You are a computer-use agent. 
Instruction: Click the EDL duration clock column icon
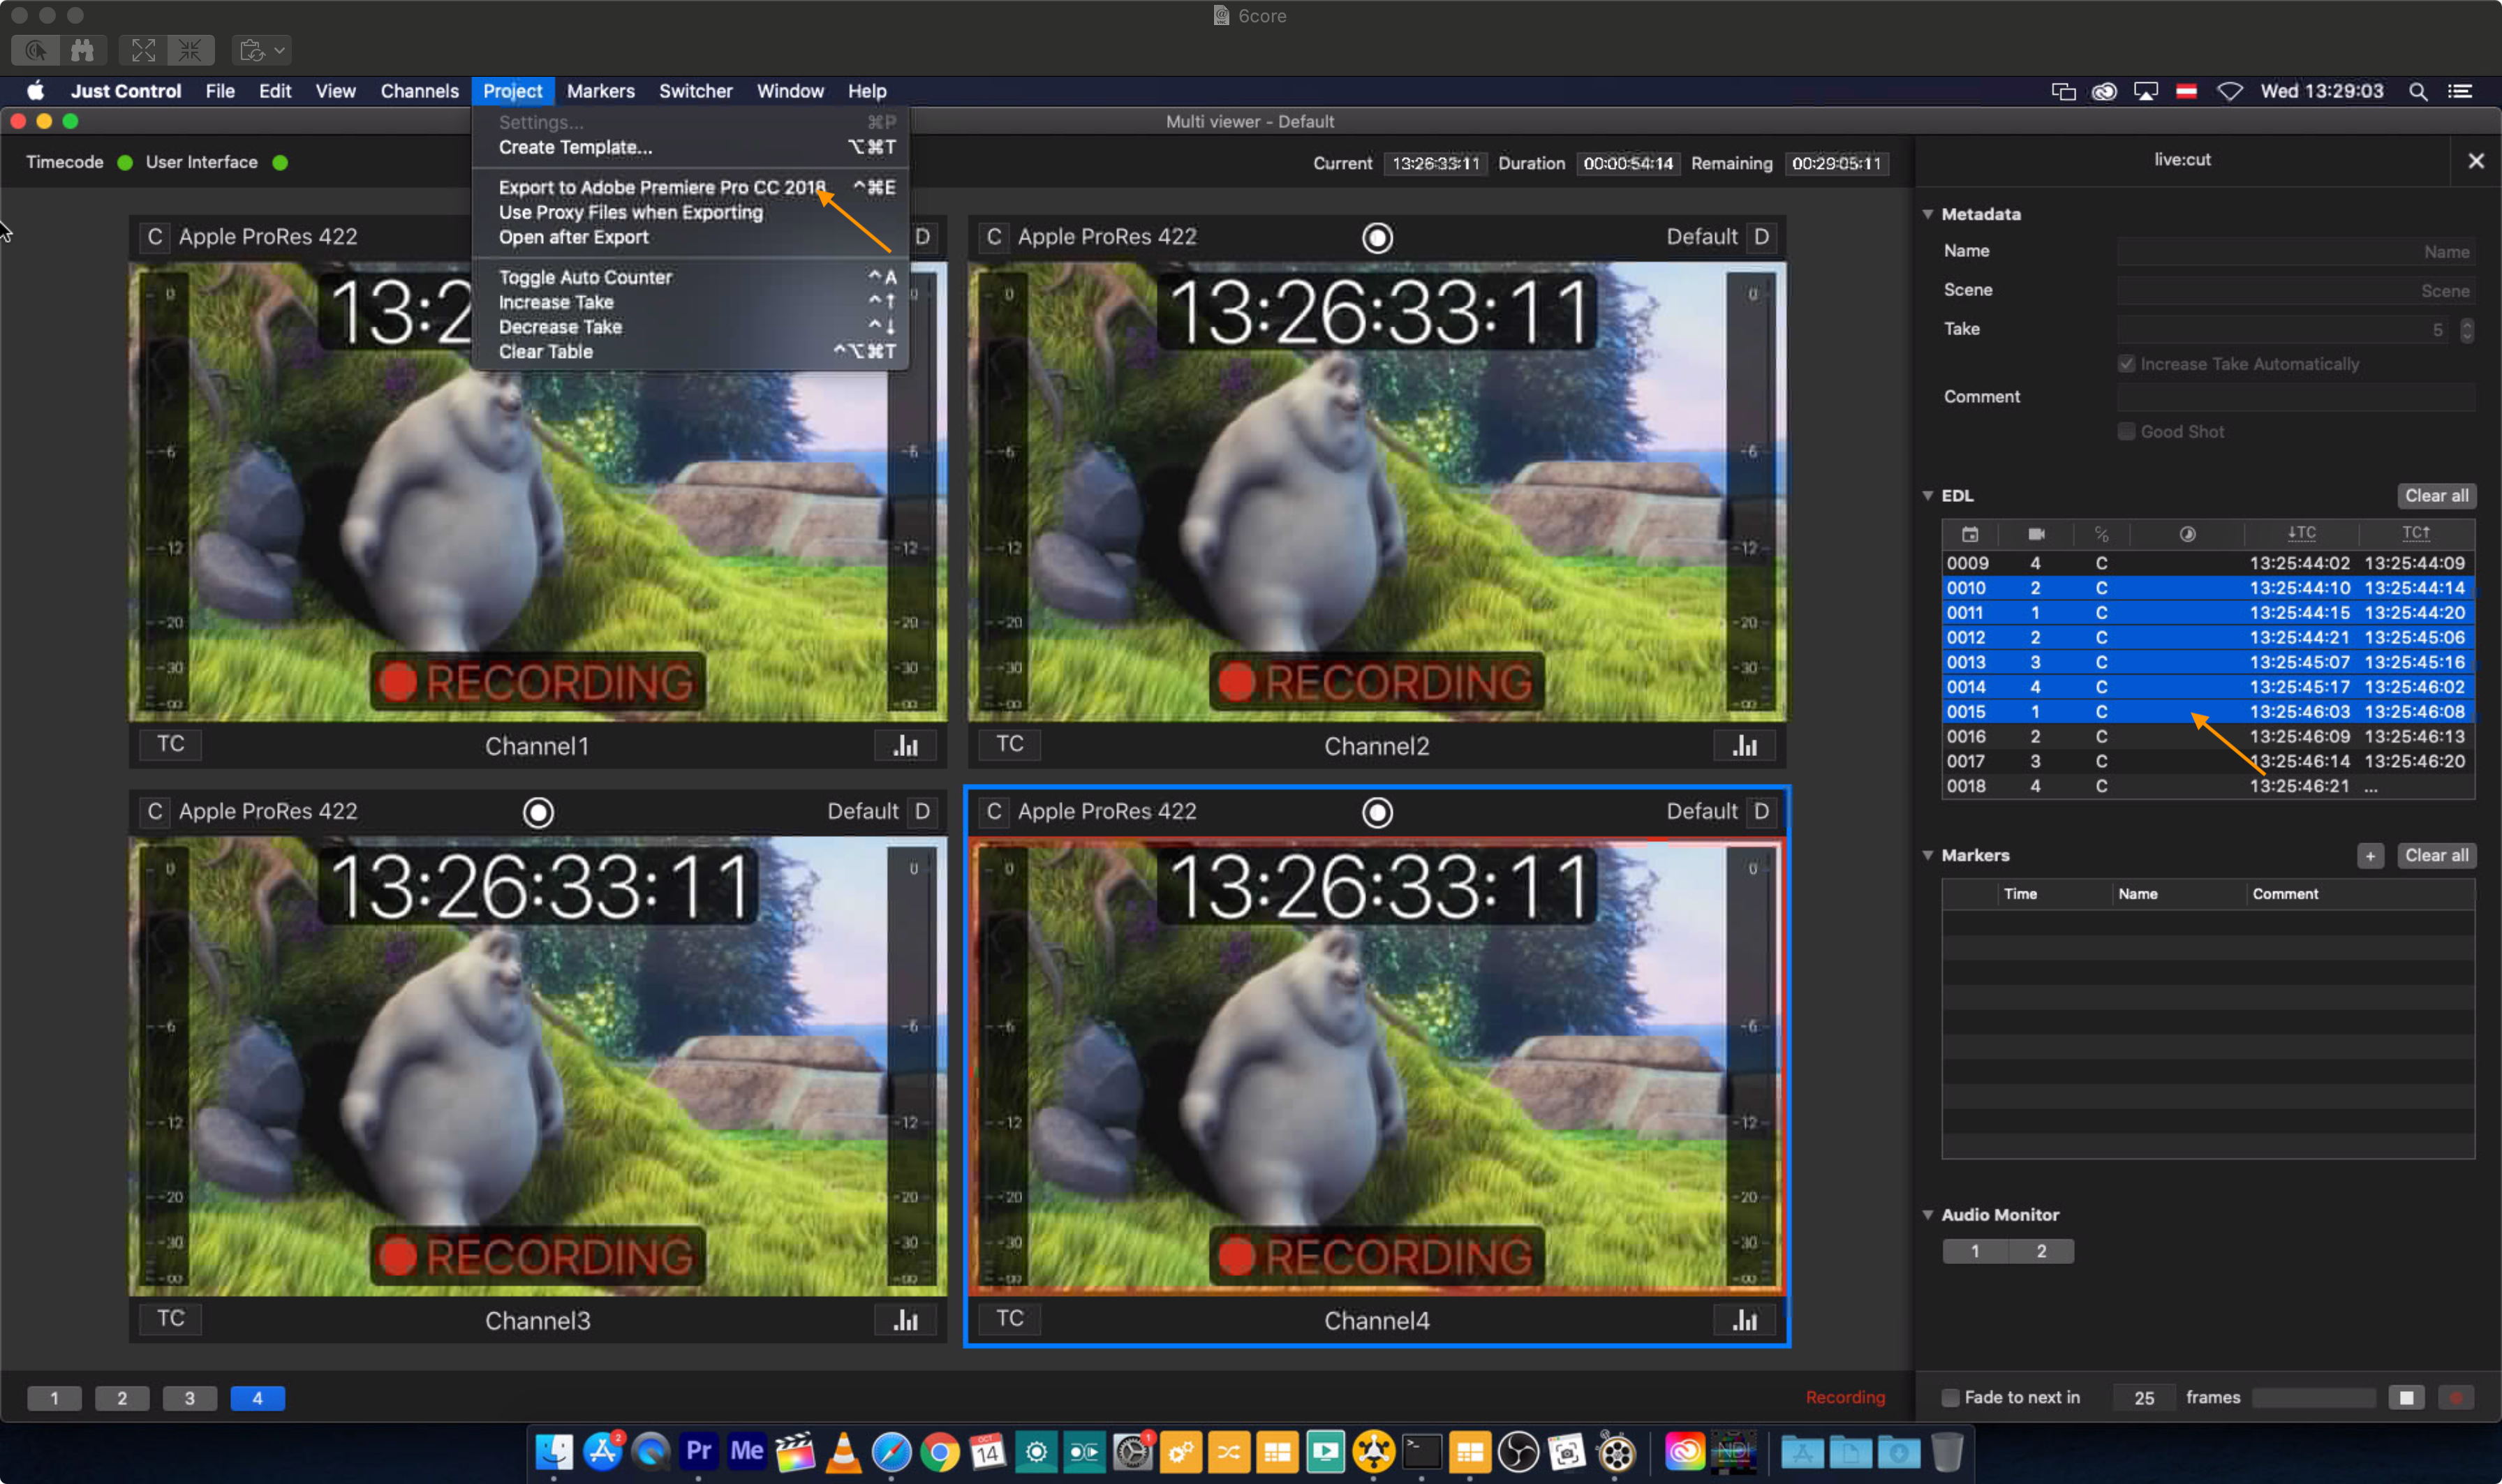2188,534
